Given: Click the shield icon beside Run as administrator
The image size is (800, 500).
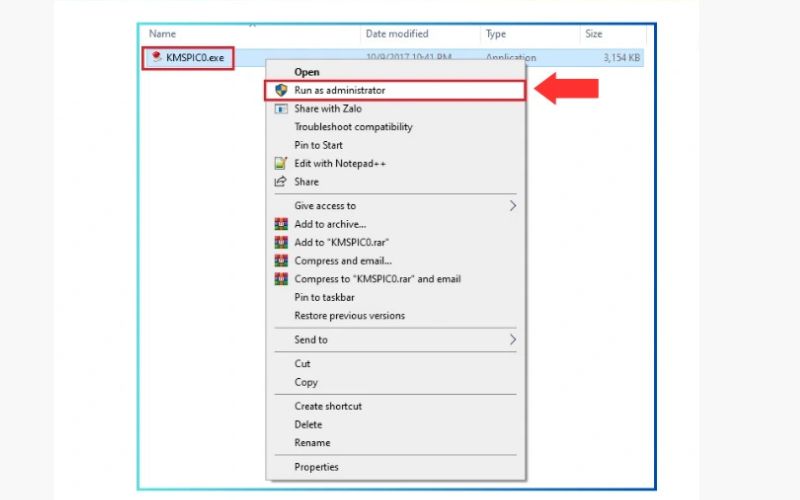Looking at the screenshot, I should pos(281,90).
